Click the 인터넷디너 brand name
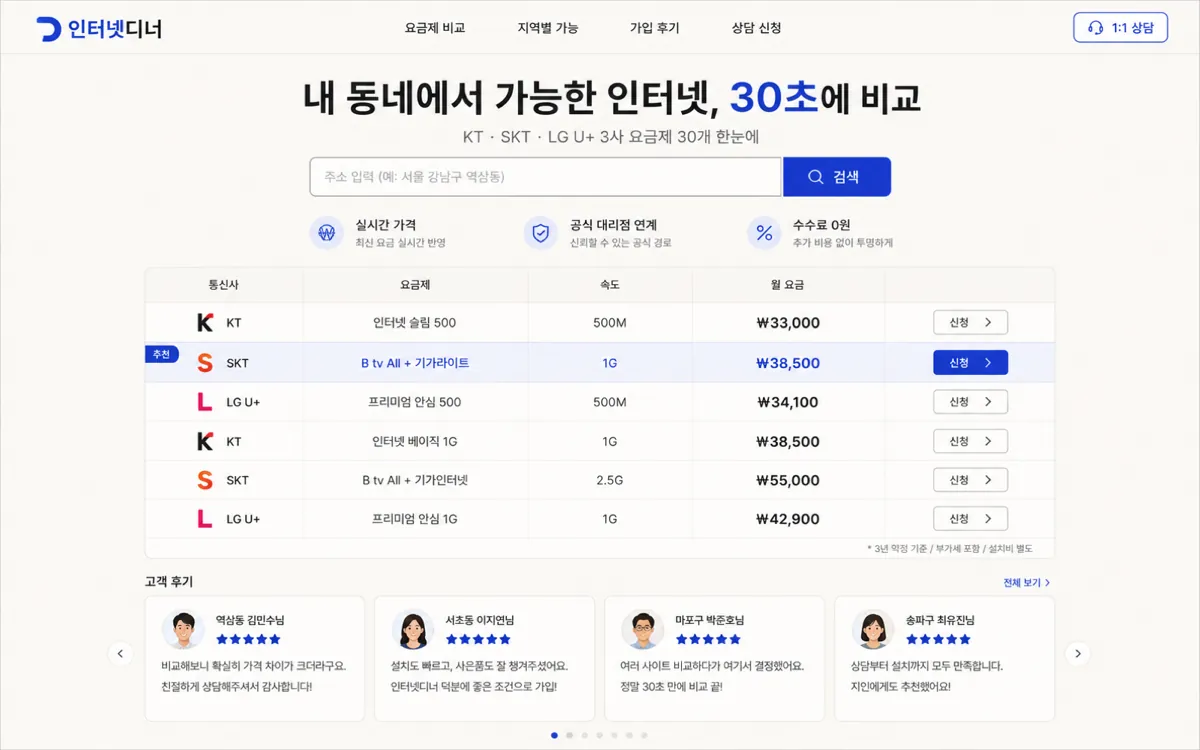Viewport: 1200px width, 750px height. (115, 29)
